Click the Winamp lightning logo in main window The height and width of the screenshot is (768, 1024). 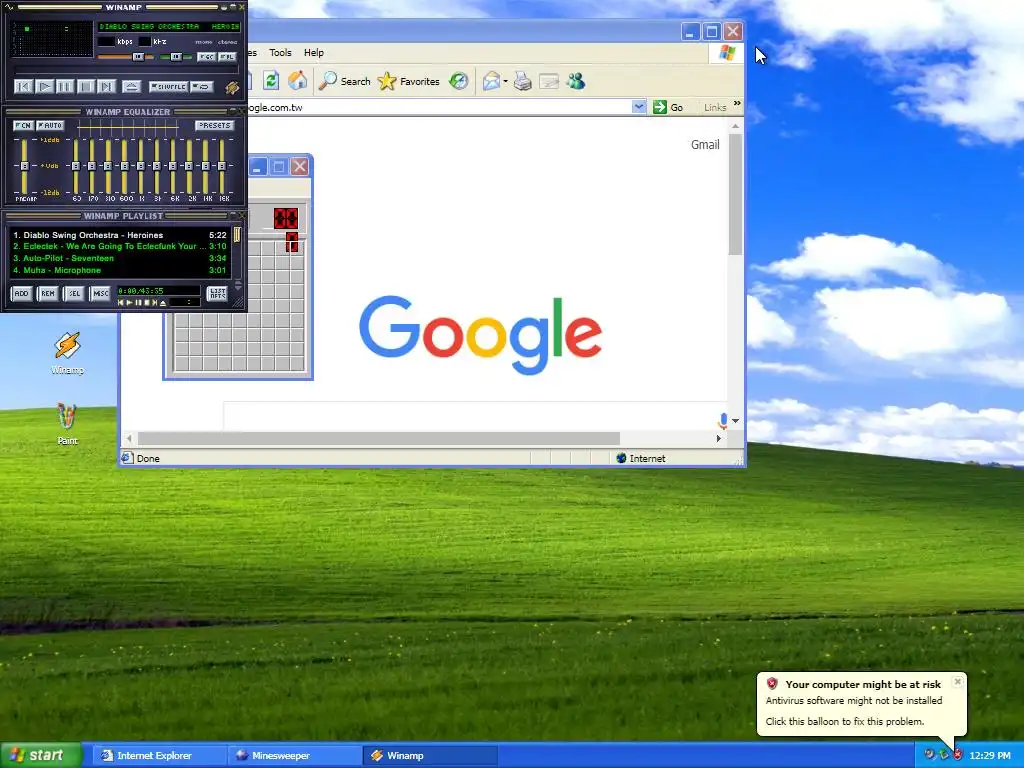(x=232, y=87)
